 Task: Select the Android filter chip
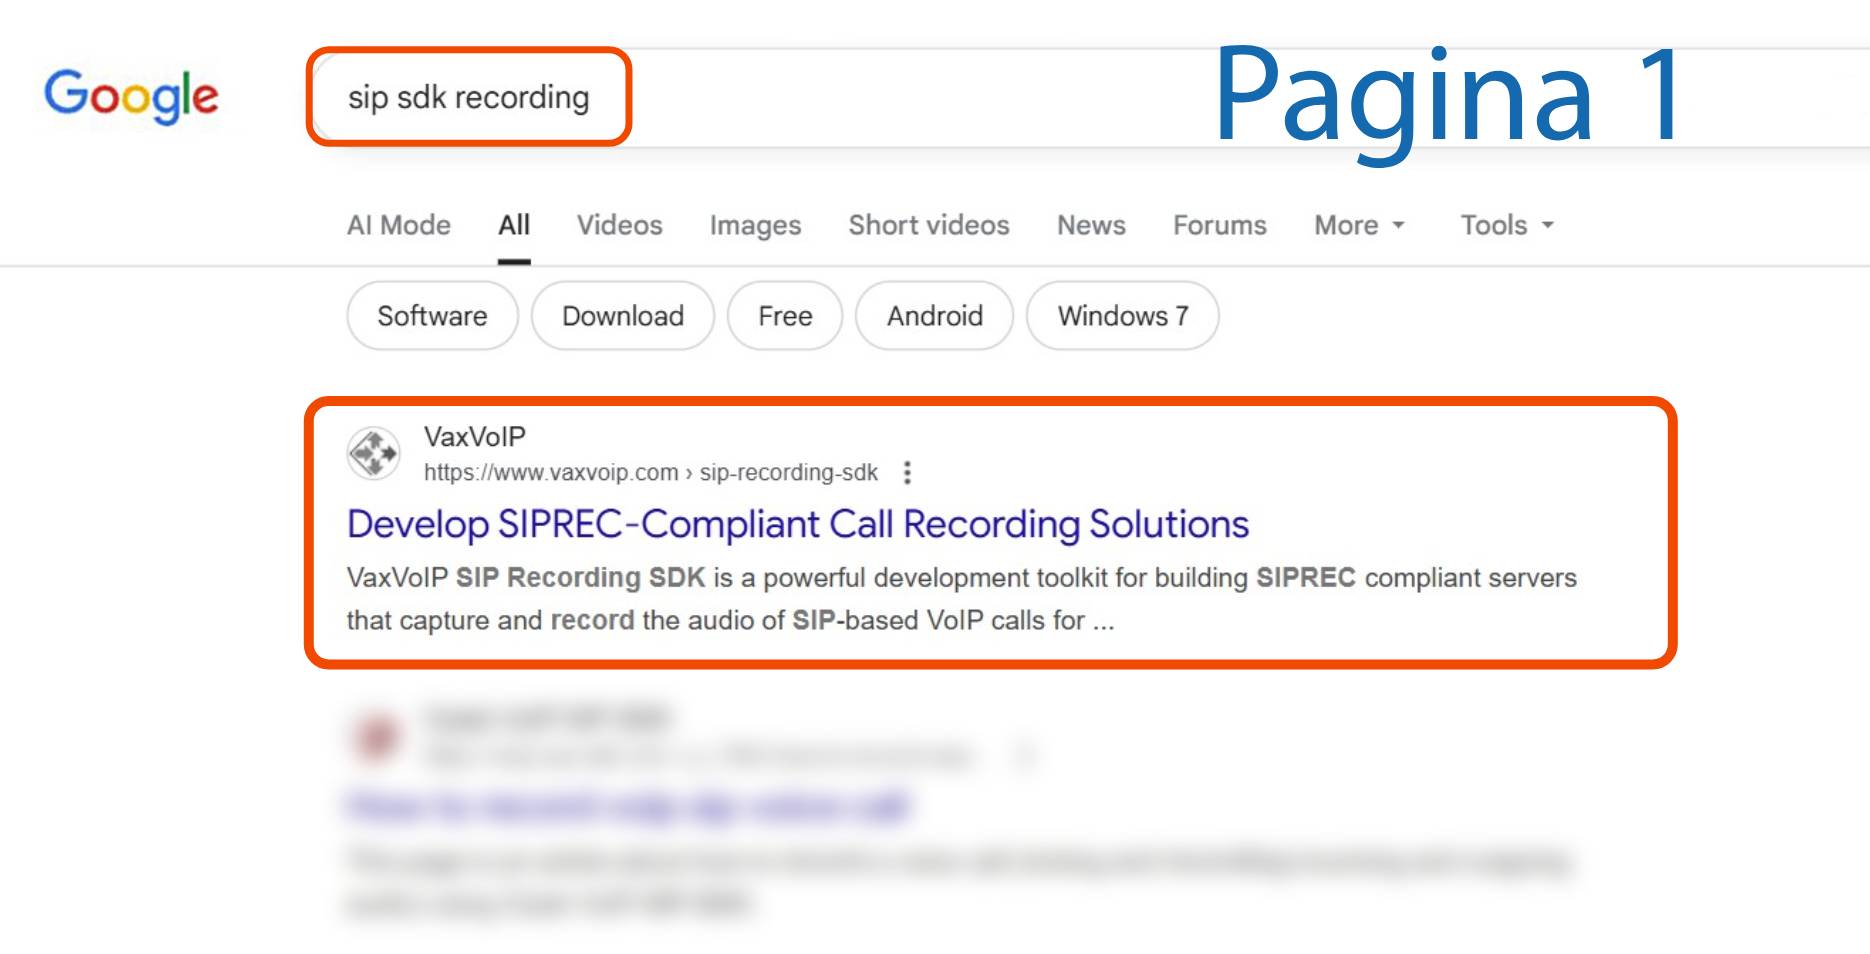pos(934,316)
